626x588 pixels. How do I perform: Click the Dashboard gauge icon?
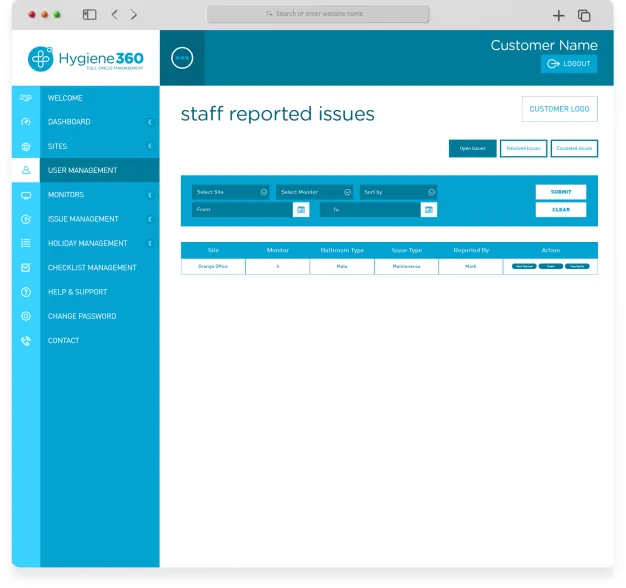tap(26, 122)
